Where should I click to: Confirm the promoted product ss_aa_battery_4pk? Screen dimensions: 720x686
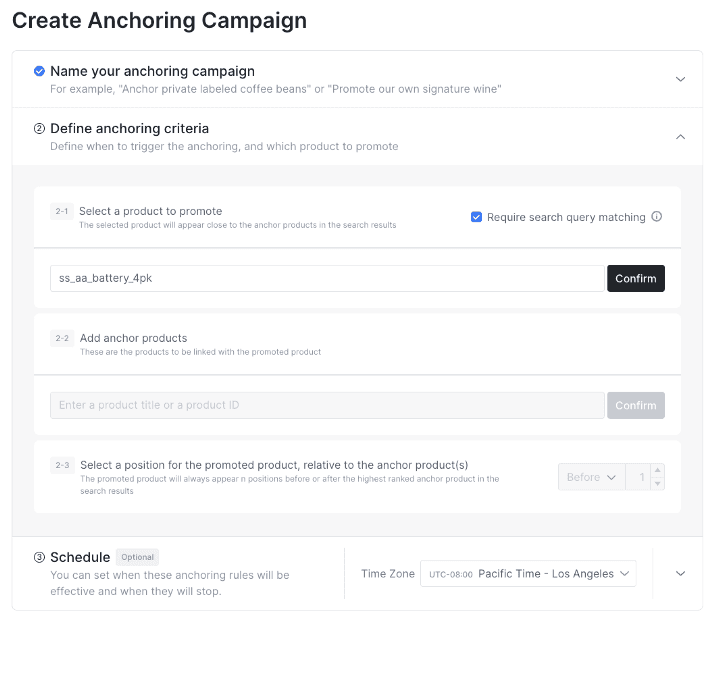(636, 278)
